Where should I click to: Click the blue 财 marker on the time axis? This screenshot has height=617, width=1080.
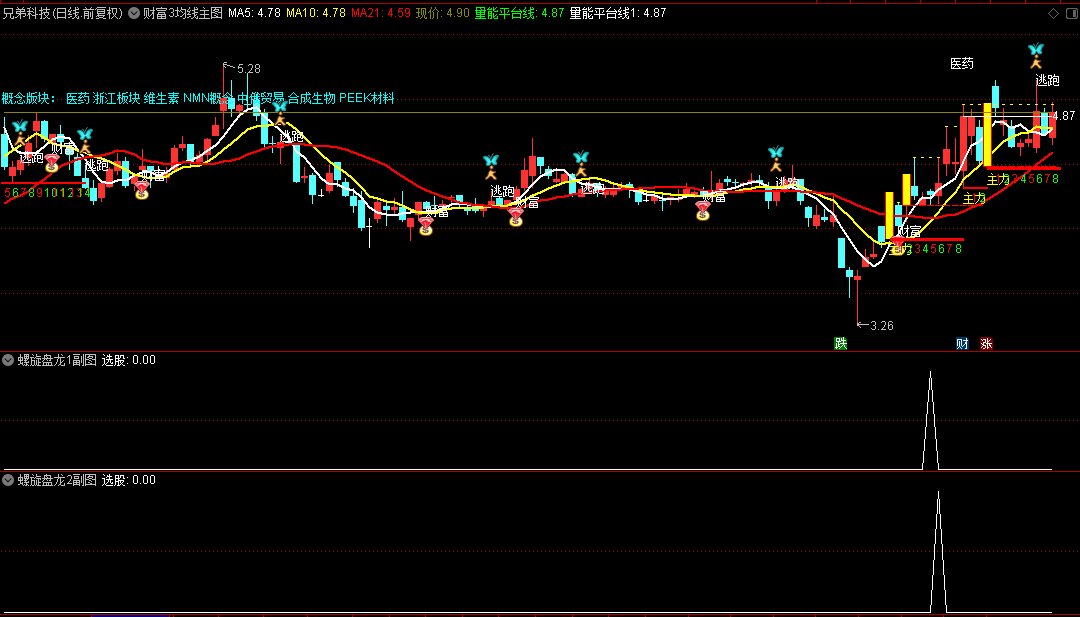962,344
